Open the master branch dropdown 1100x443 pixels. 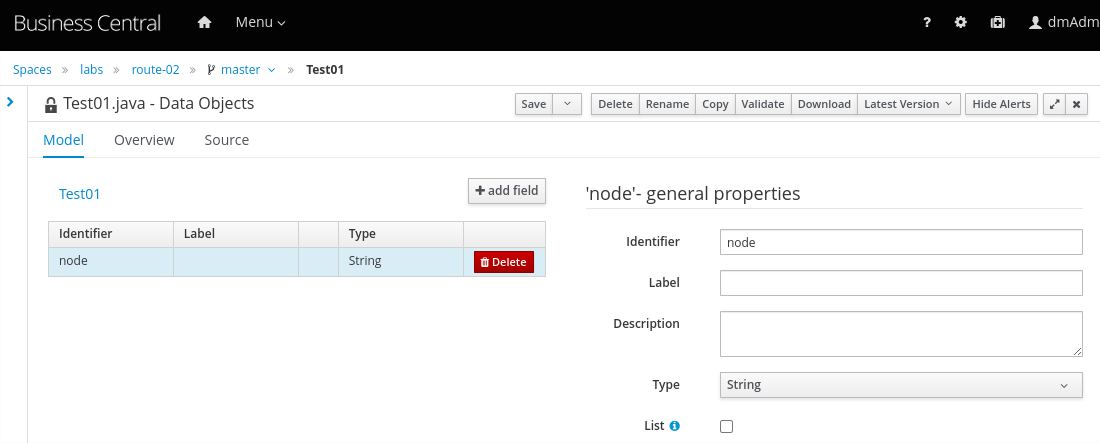(x=241, y=70)
